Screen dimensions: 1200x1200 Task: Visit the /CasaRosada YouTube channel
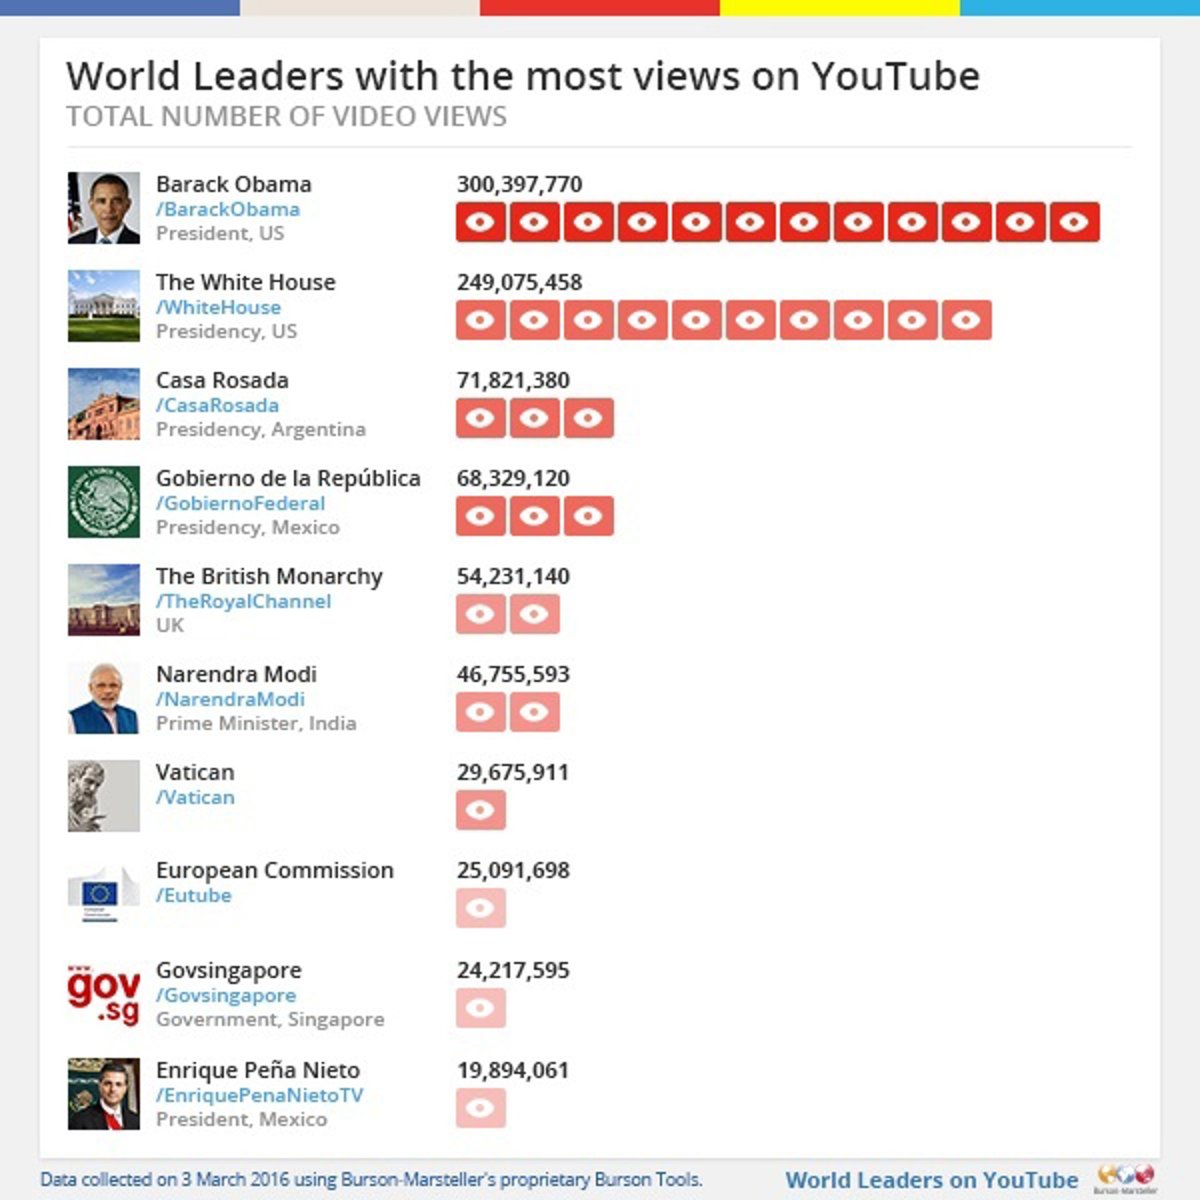217,405
